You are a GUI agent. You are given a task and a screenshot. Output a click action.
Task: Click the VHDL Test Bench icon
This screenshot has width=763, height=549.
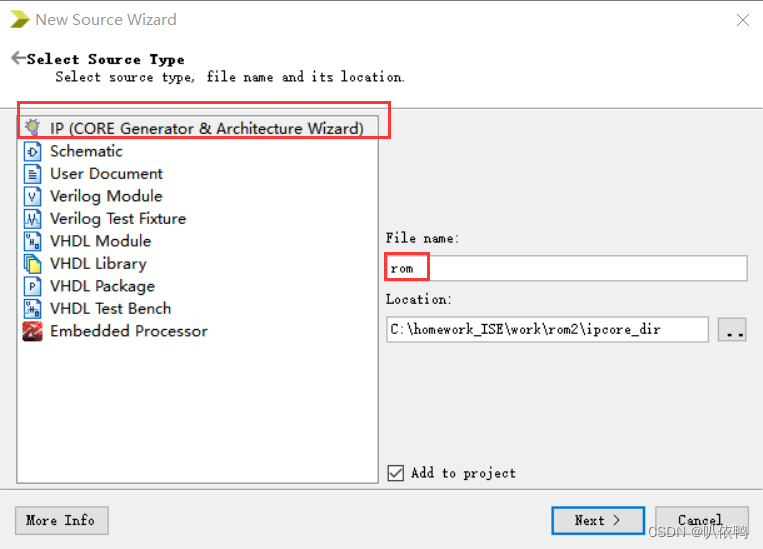click(x=33, y=309)
